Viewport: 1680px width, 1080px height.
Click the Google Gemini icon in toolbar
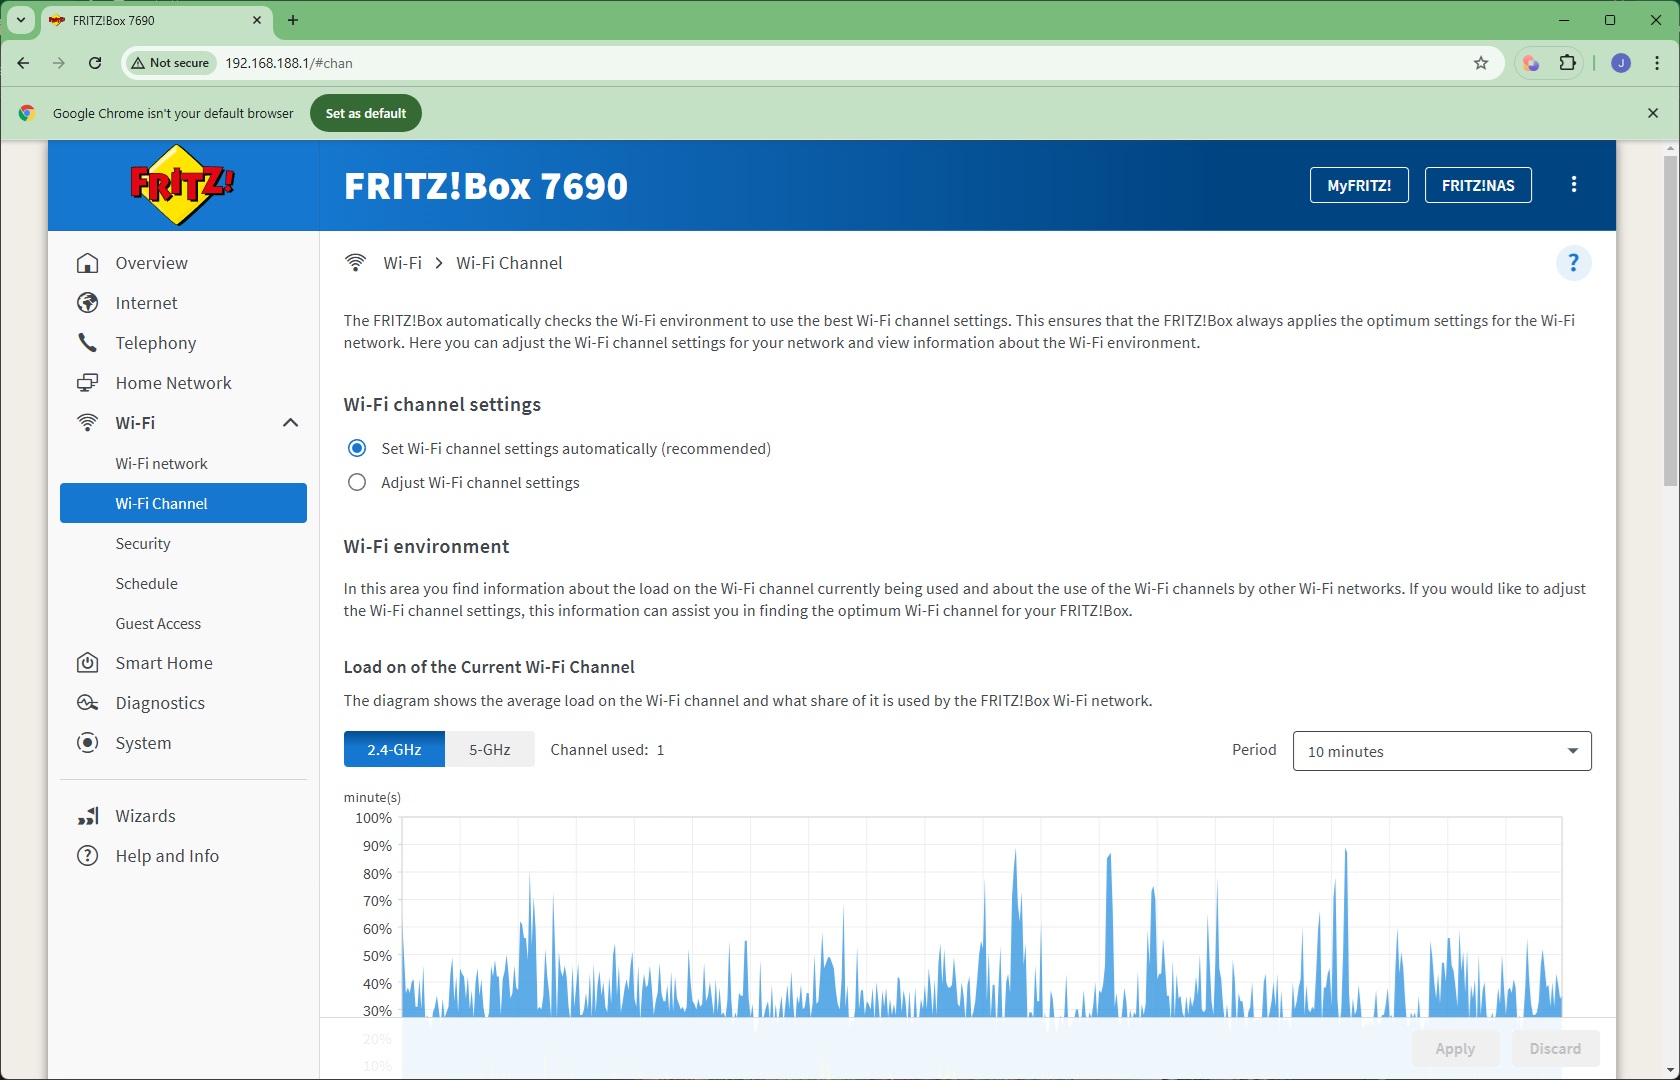(x=1531, y=63)
